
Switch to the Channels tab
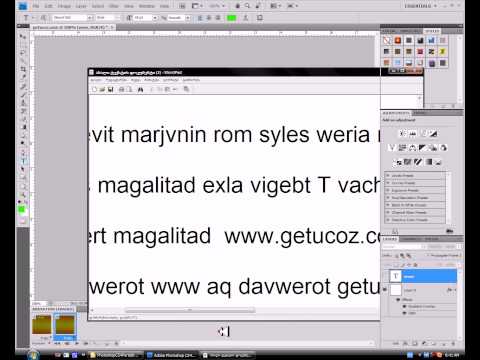[x=410, y=239]
